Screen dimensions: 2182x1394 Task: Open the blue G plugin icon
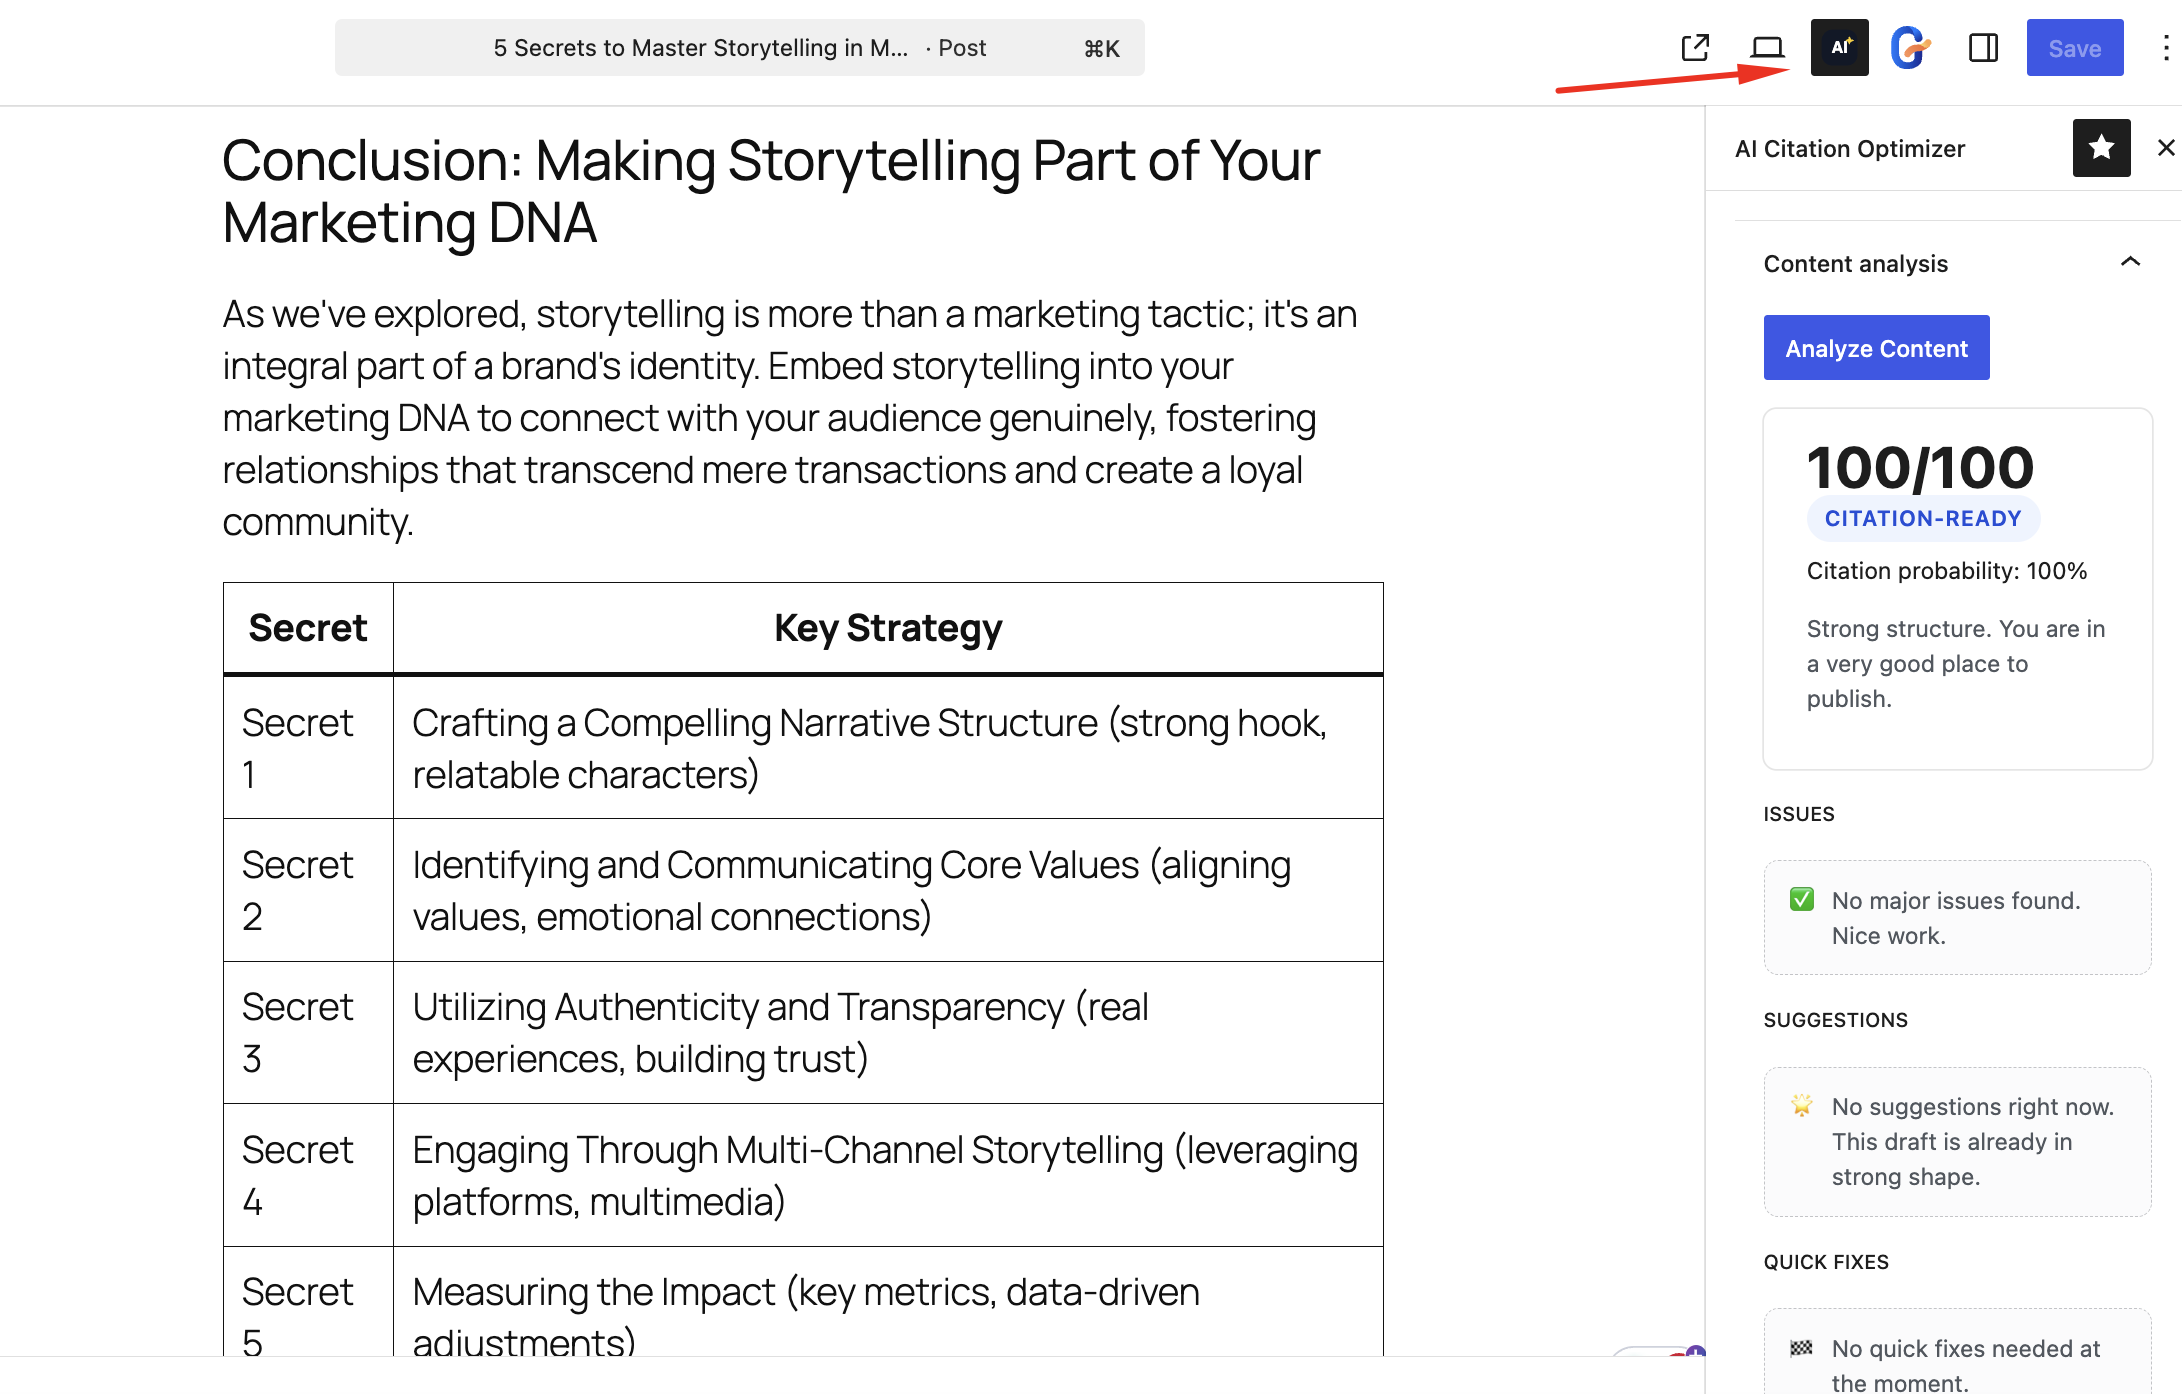(1910, 47)
